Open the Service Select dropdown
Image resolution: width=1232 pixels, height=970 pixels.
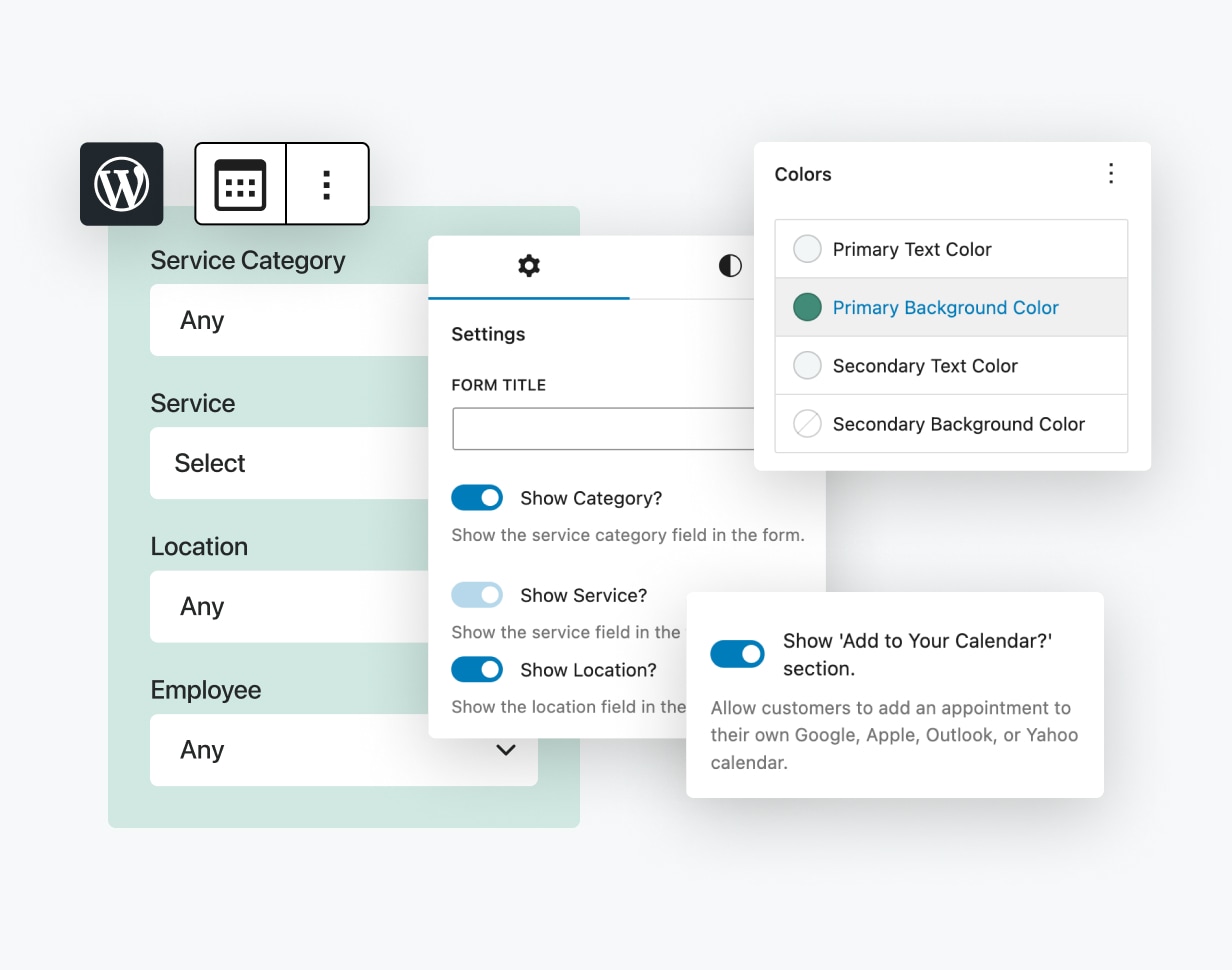coord(290,463)
